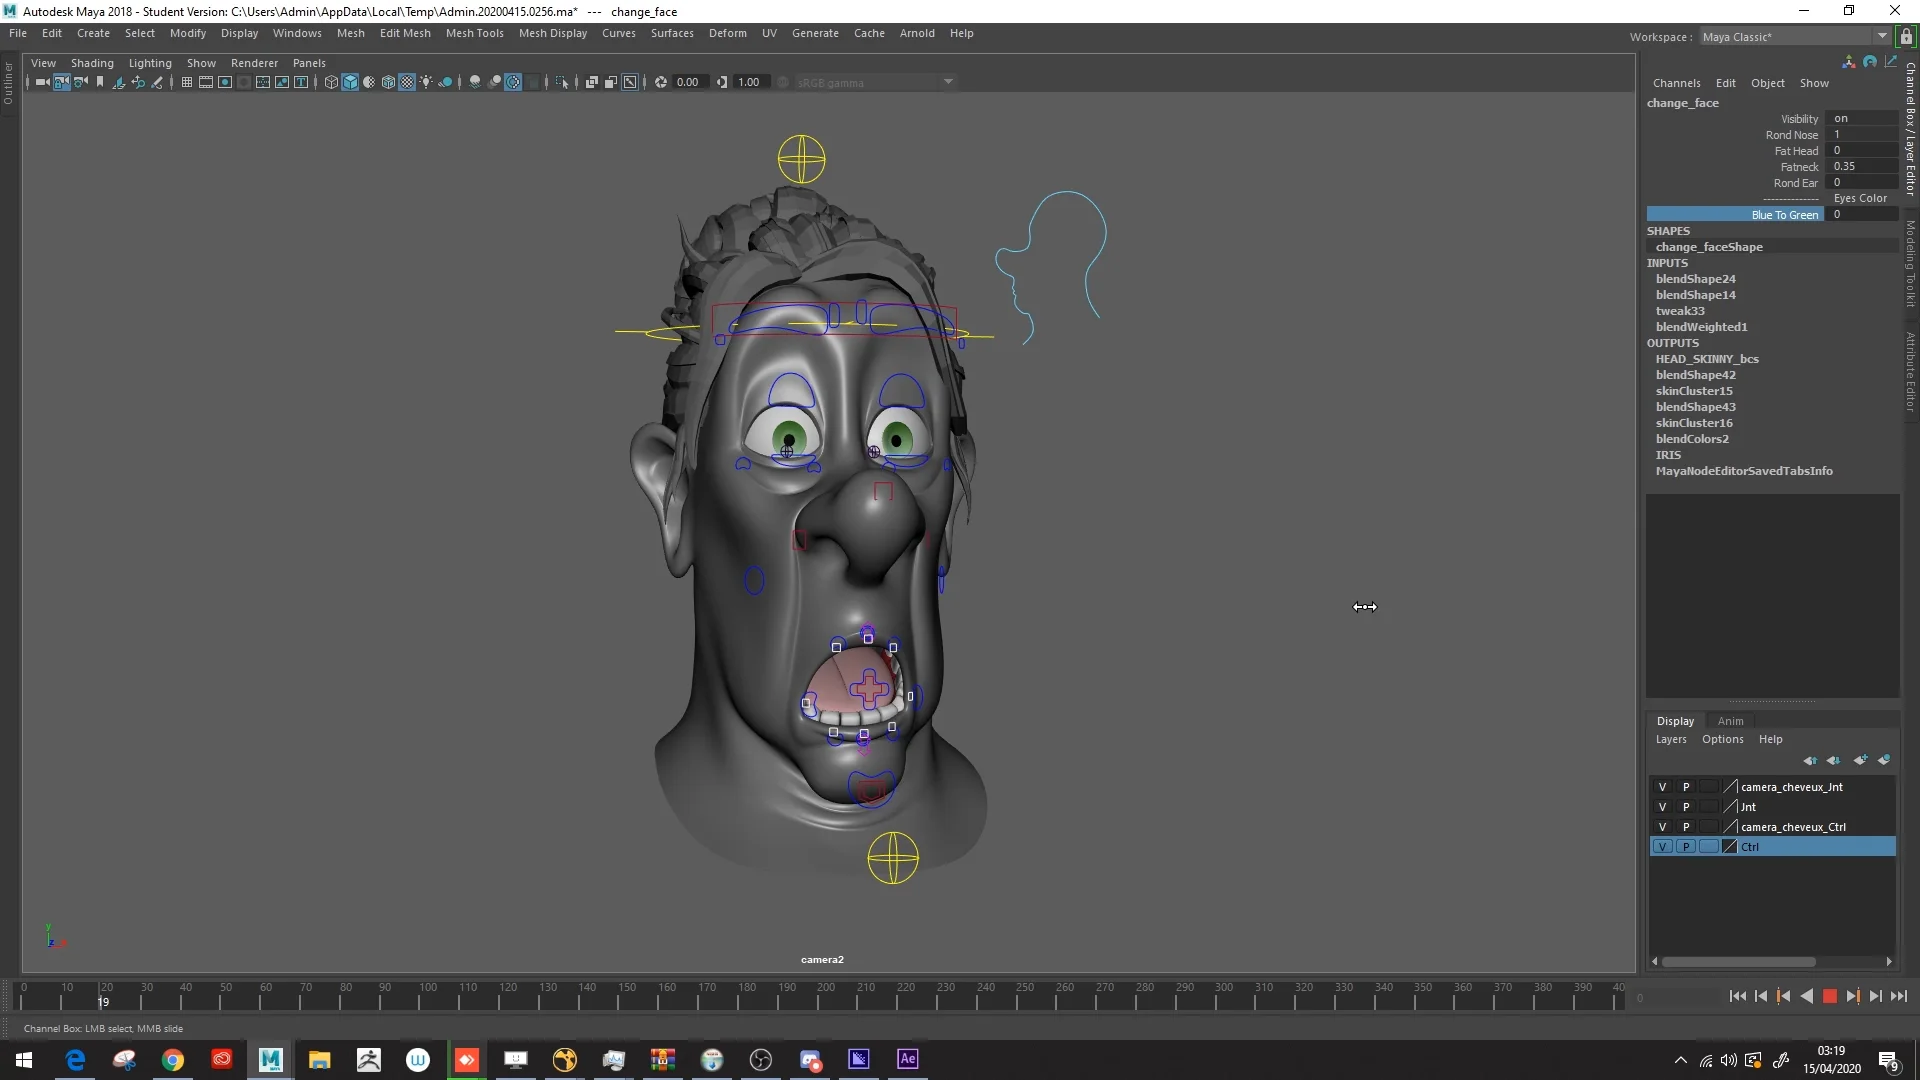Click move layer up icon
Viewport: 1920px width, 1080px height.
click(1810, 760)
